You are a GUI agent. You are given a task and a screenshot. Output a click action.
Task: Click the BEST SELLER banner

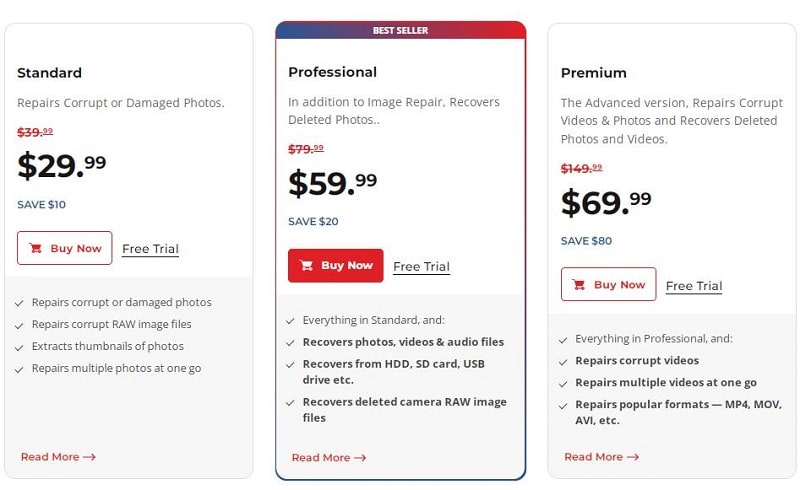point(401,30)
